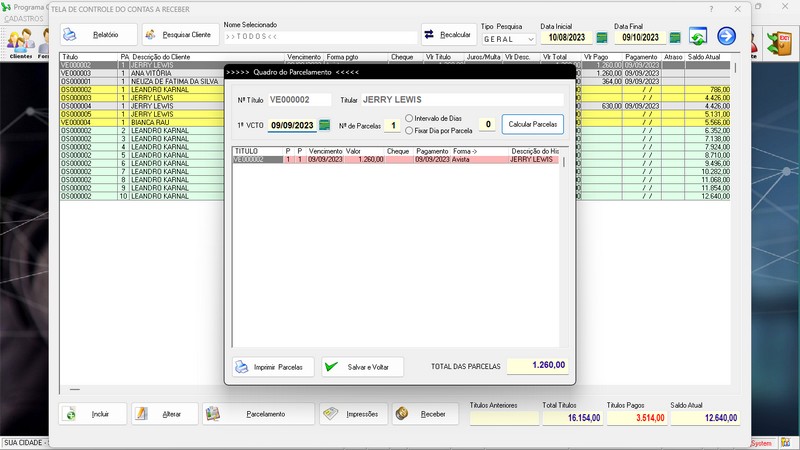The image size is (800, 450).
Task: Open the CADASTROS menu
Action: click(23, 18)
